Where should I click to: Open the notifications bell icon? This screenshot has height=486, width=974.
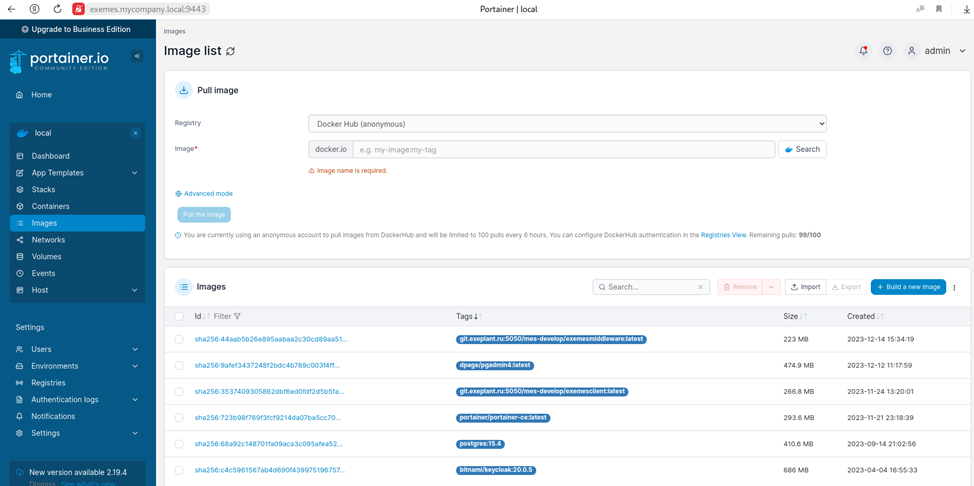863,51
